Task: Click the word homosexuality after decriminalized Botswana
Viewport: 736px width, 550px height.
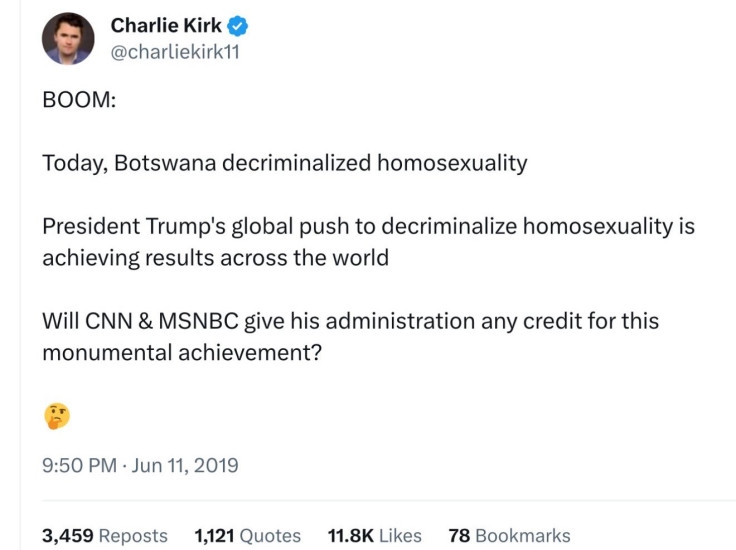Action: coord(452,163)
